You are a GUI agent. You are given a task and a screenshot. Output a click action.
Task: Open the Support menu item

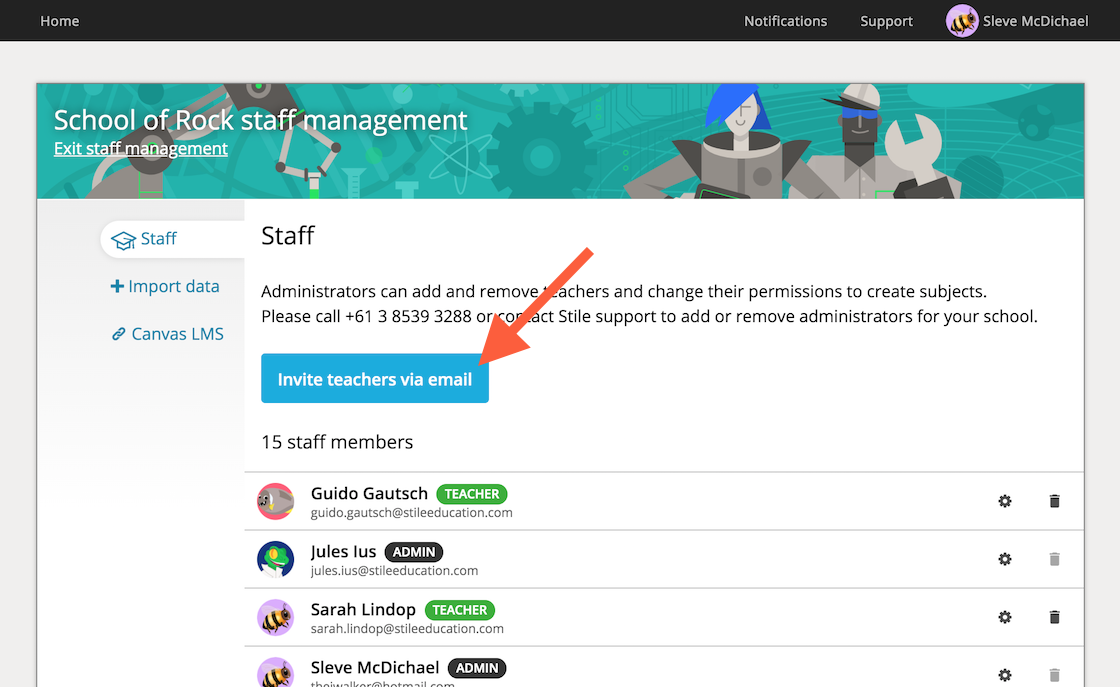tap(886, 21)
